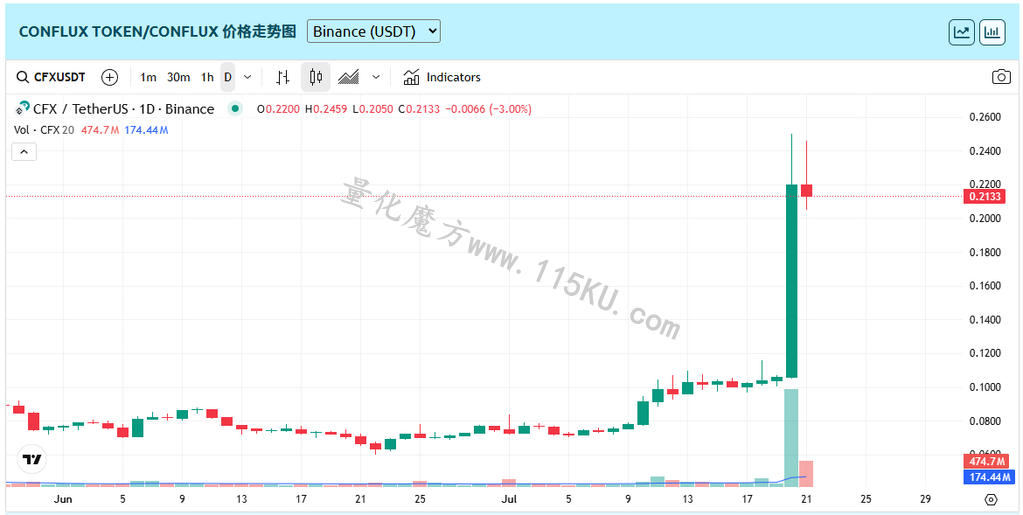Image resolution: width=1023 pixels, height=515 pixels.
Task: Select the 30m timeframe
Action: (178, 77)
